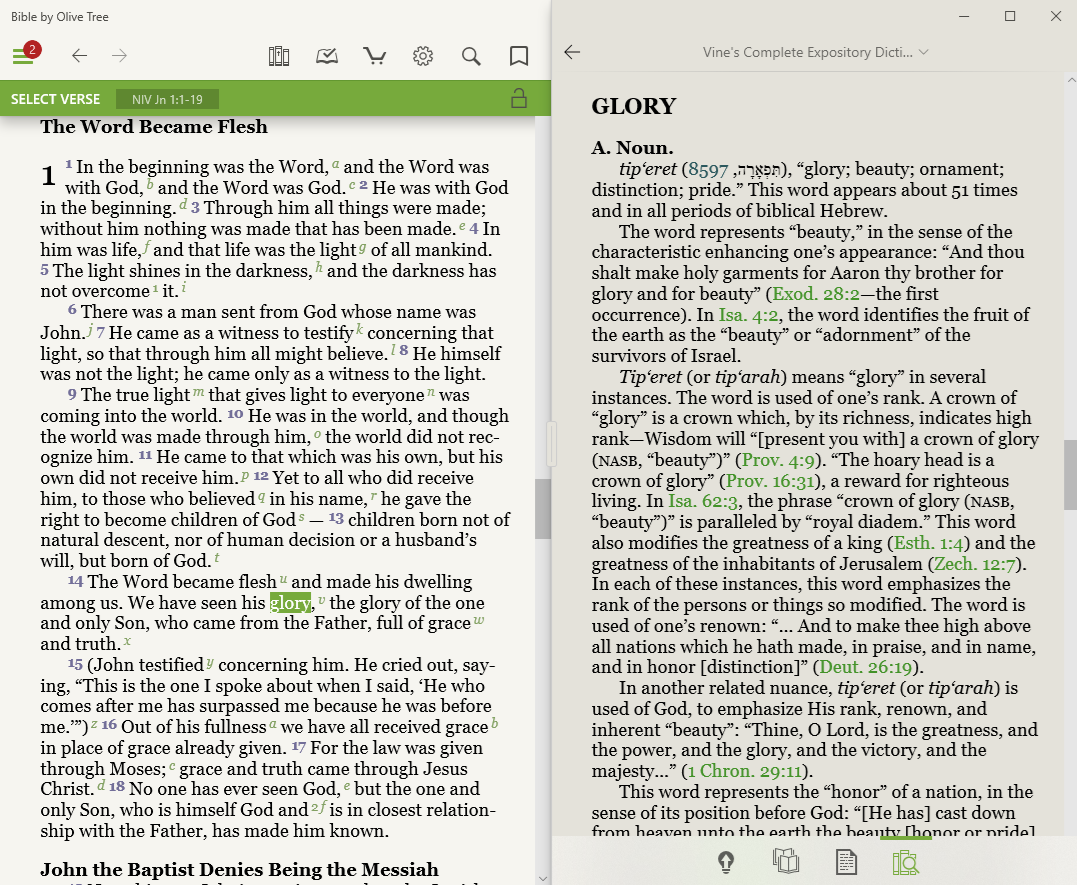Switch to the parallel book tab
Screen dimensions: 1077x885
click(786, 861)
